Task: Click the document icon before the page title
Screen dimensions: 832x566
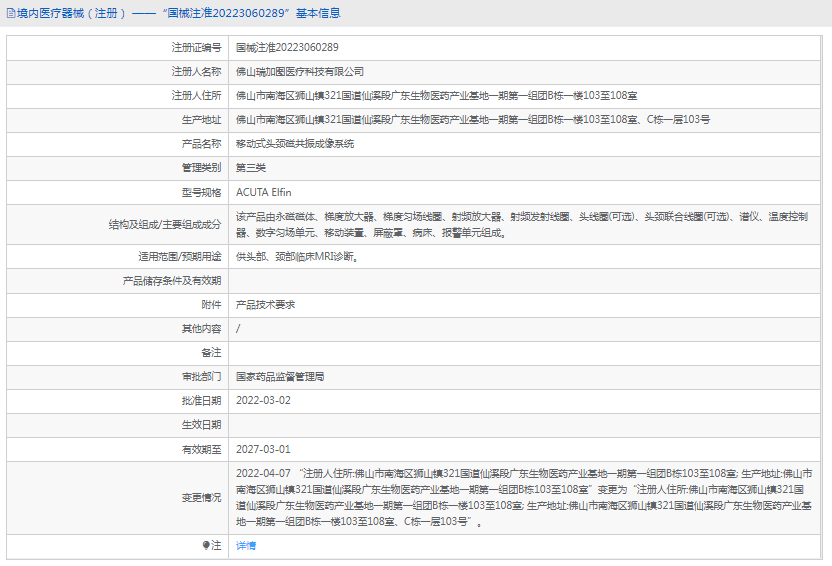Action: point(11,13)
